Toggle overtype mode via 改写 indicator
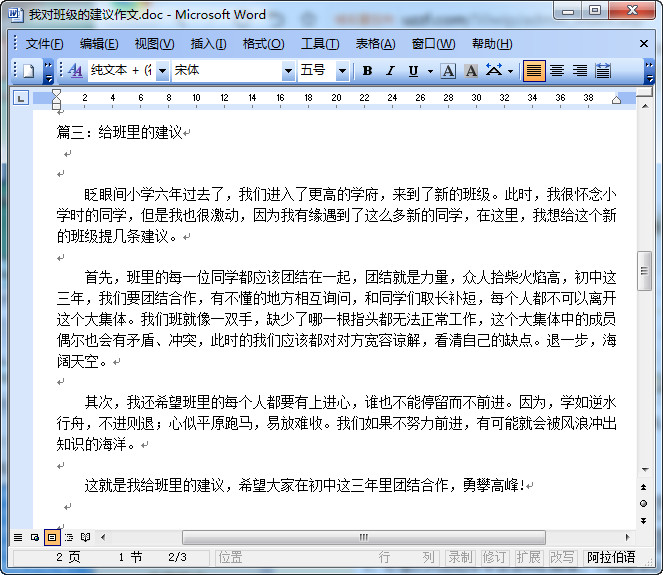This screenshot has width=663, height=575. [x=562, y=557]
